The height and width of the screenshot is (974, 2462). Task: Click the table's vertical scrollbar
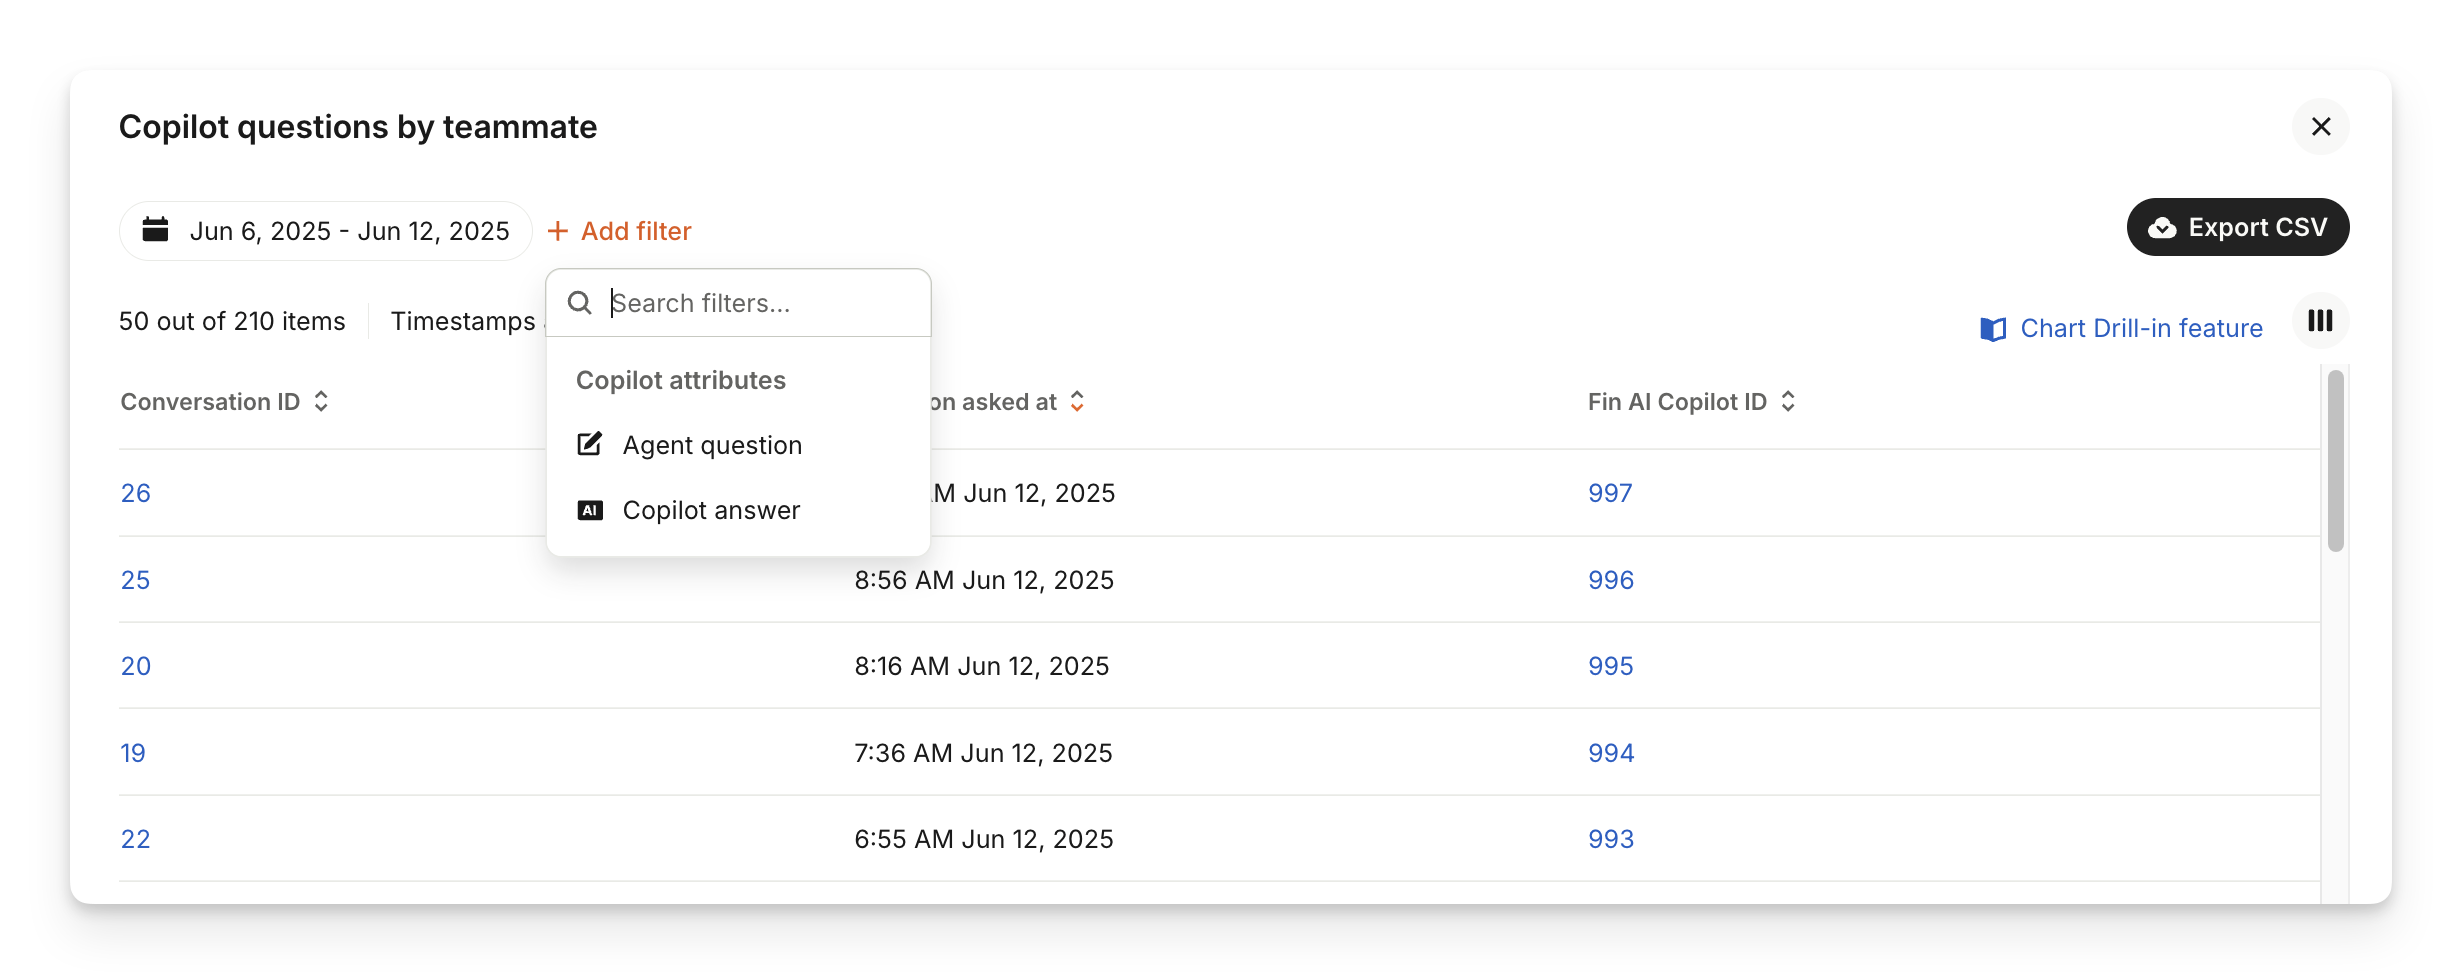pos(2335,460)
